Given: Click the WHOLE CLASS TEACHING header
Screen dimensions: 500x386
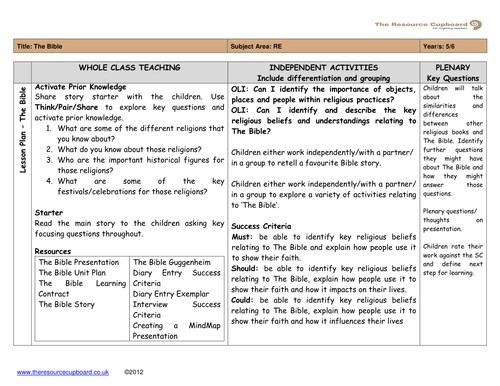Looking at the screenshot, I should click(130, 68).
